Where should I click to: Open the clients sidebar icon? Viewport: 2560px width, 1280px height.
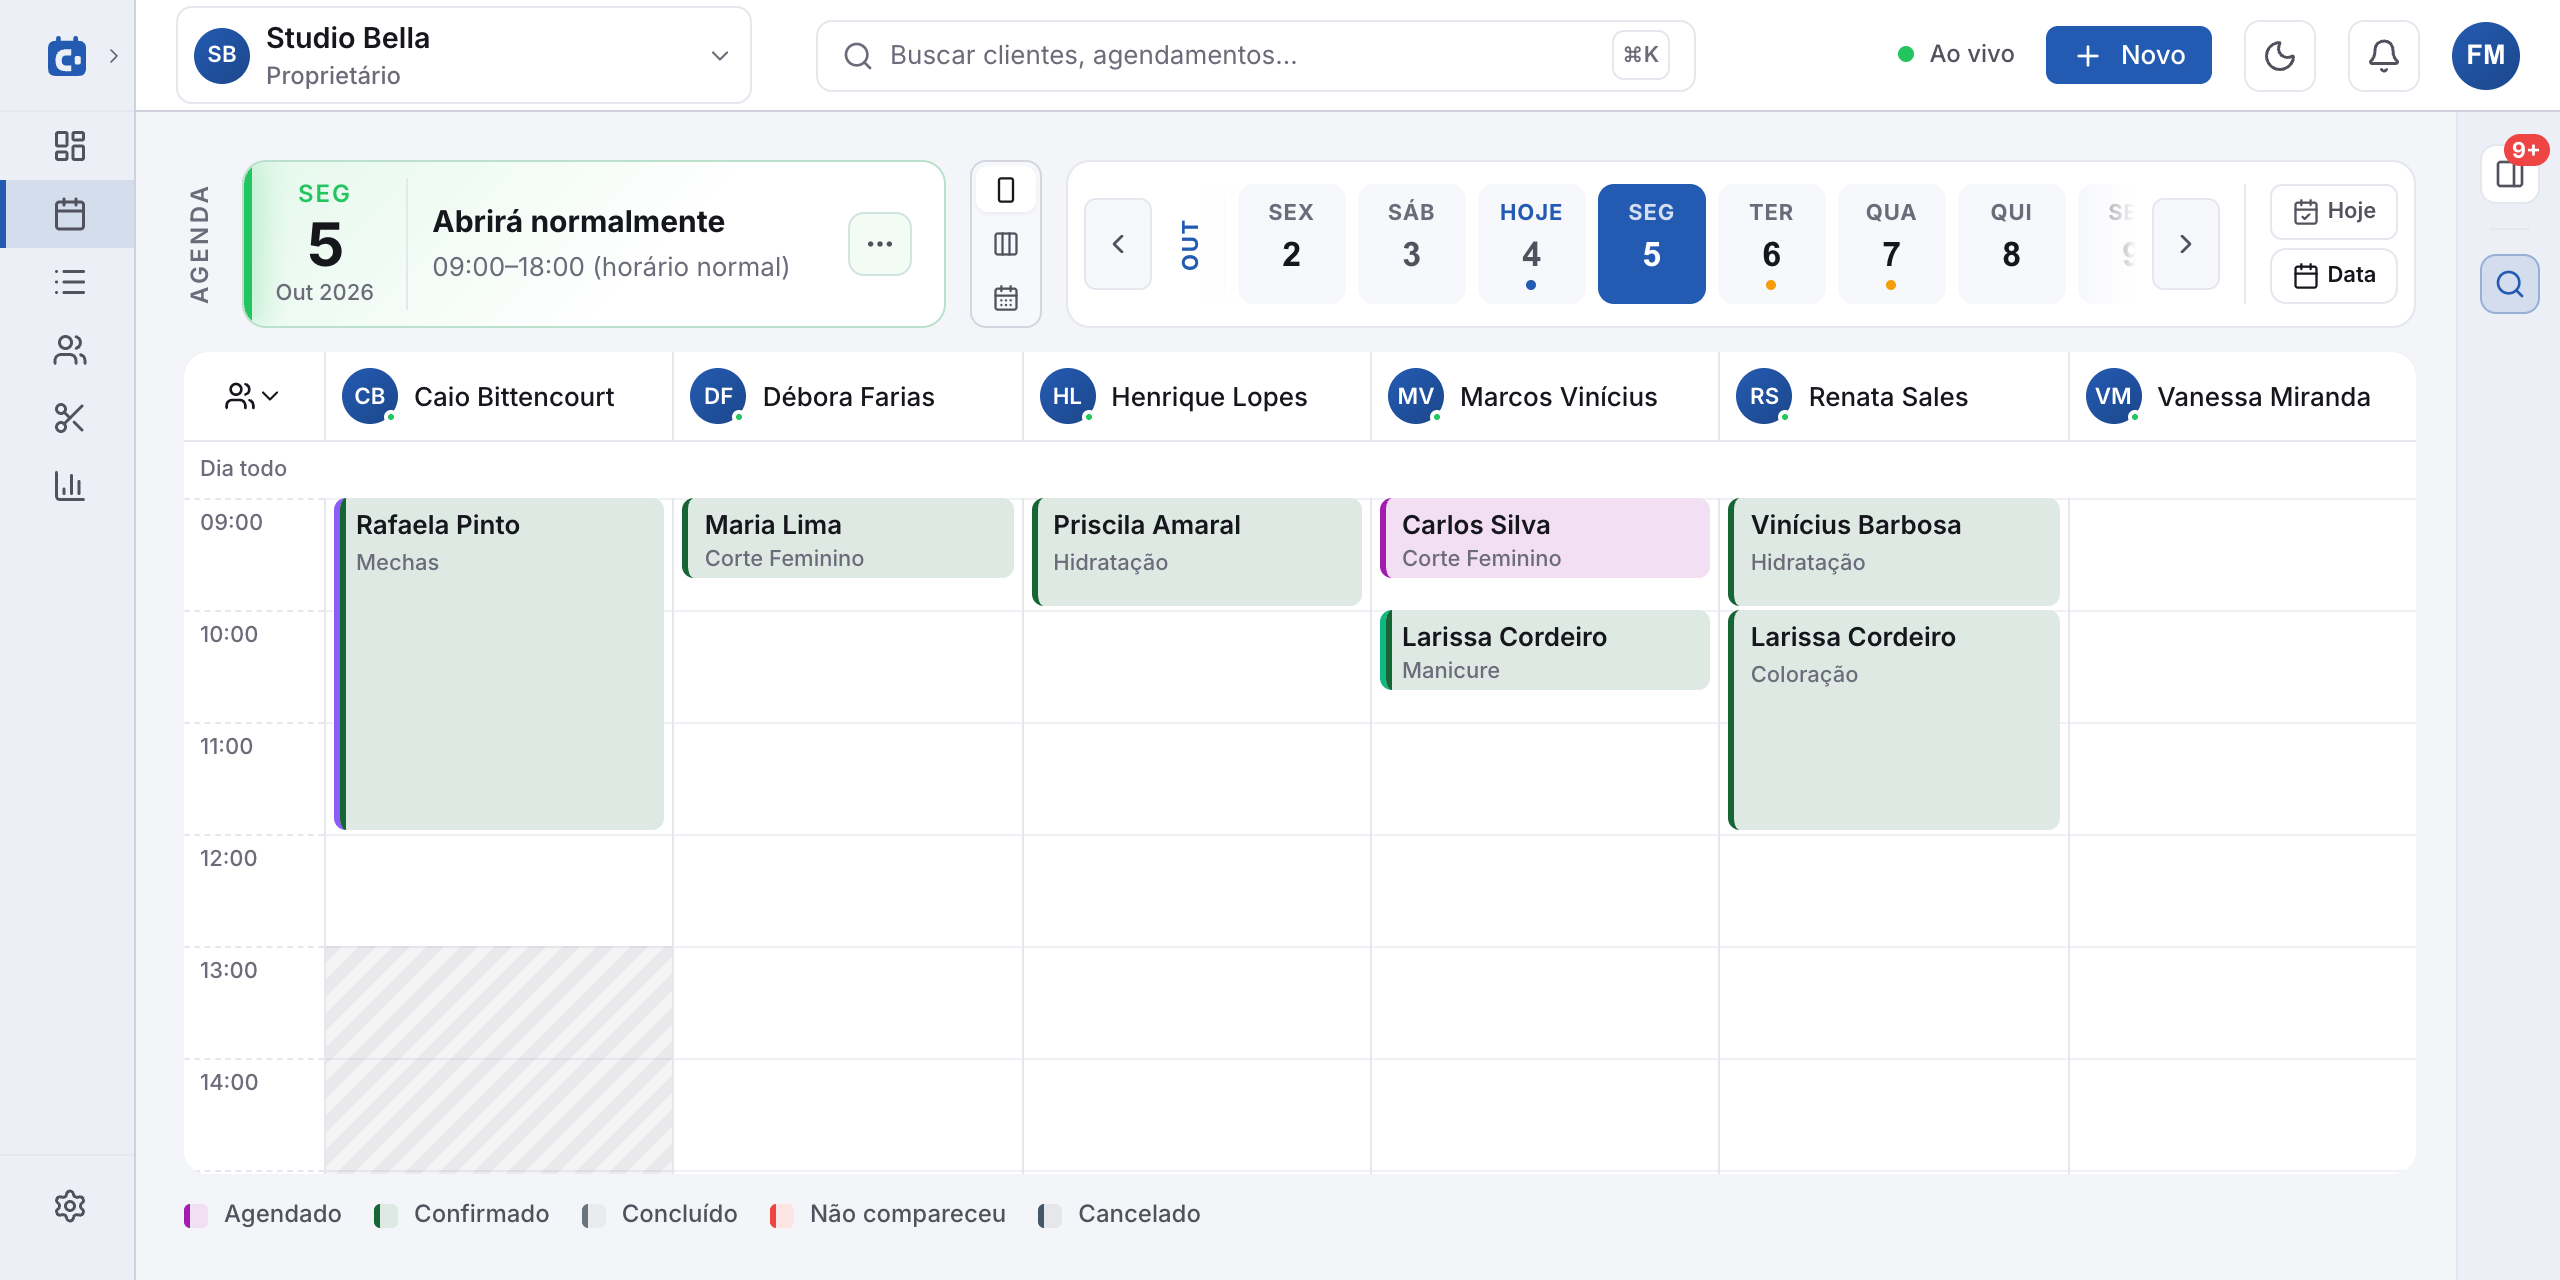click(x=69, y=350)
